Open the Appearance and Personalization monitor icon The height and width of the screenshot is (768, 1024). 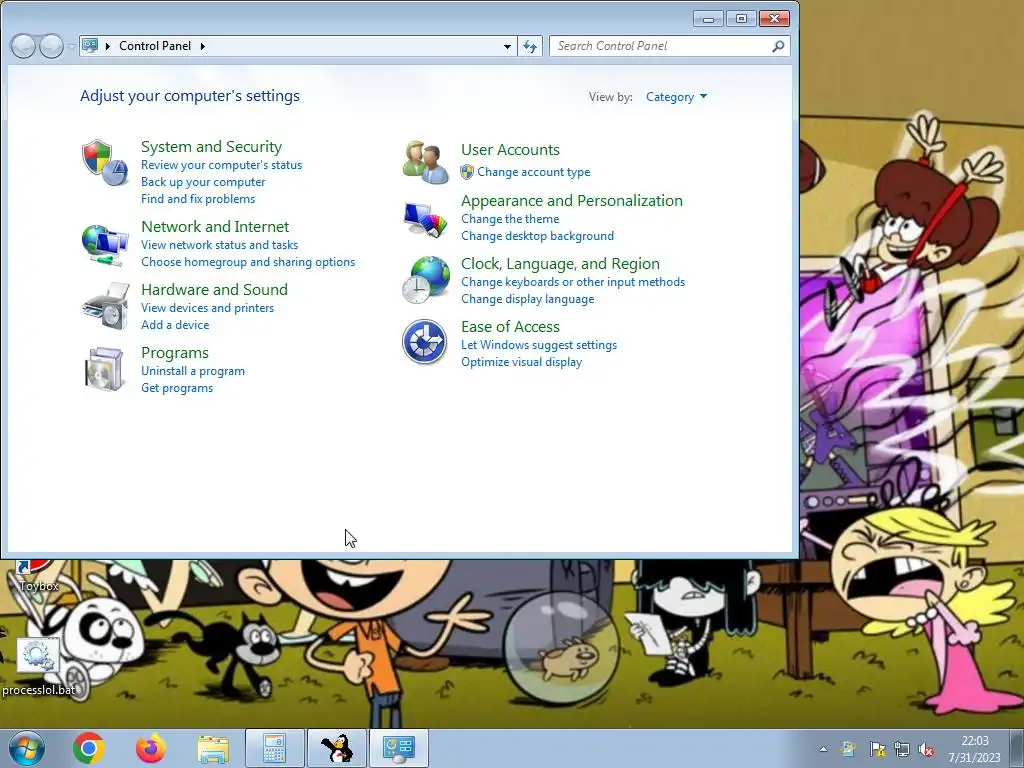pyautogui.click(x=425, y=220)
